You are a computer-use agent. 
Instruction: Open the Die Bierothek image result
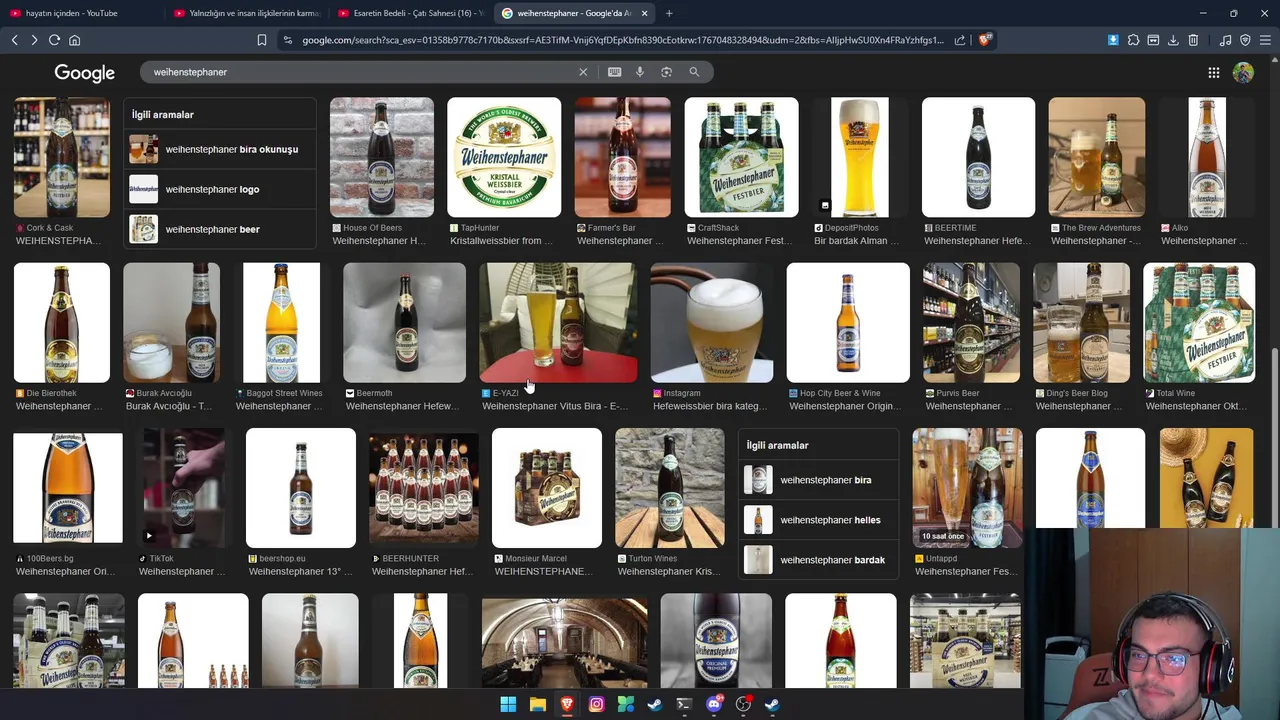coord(62,323)
